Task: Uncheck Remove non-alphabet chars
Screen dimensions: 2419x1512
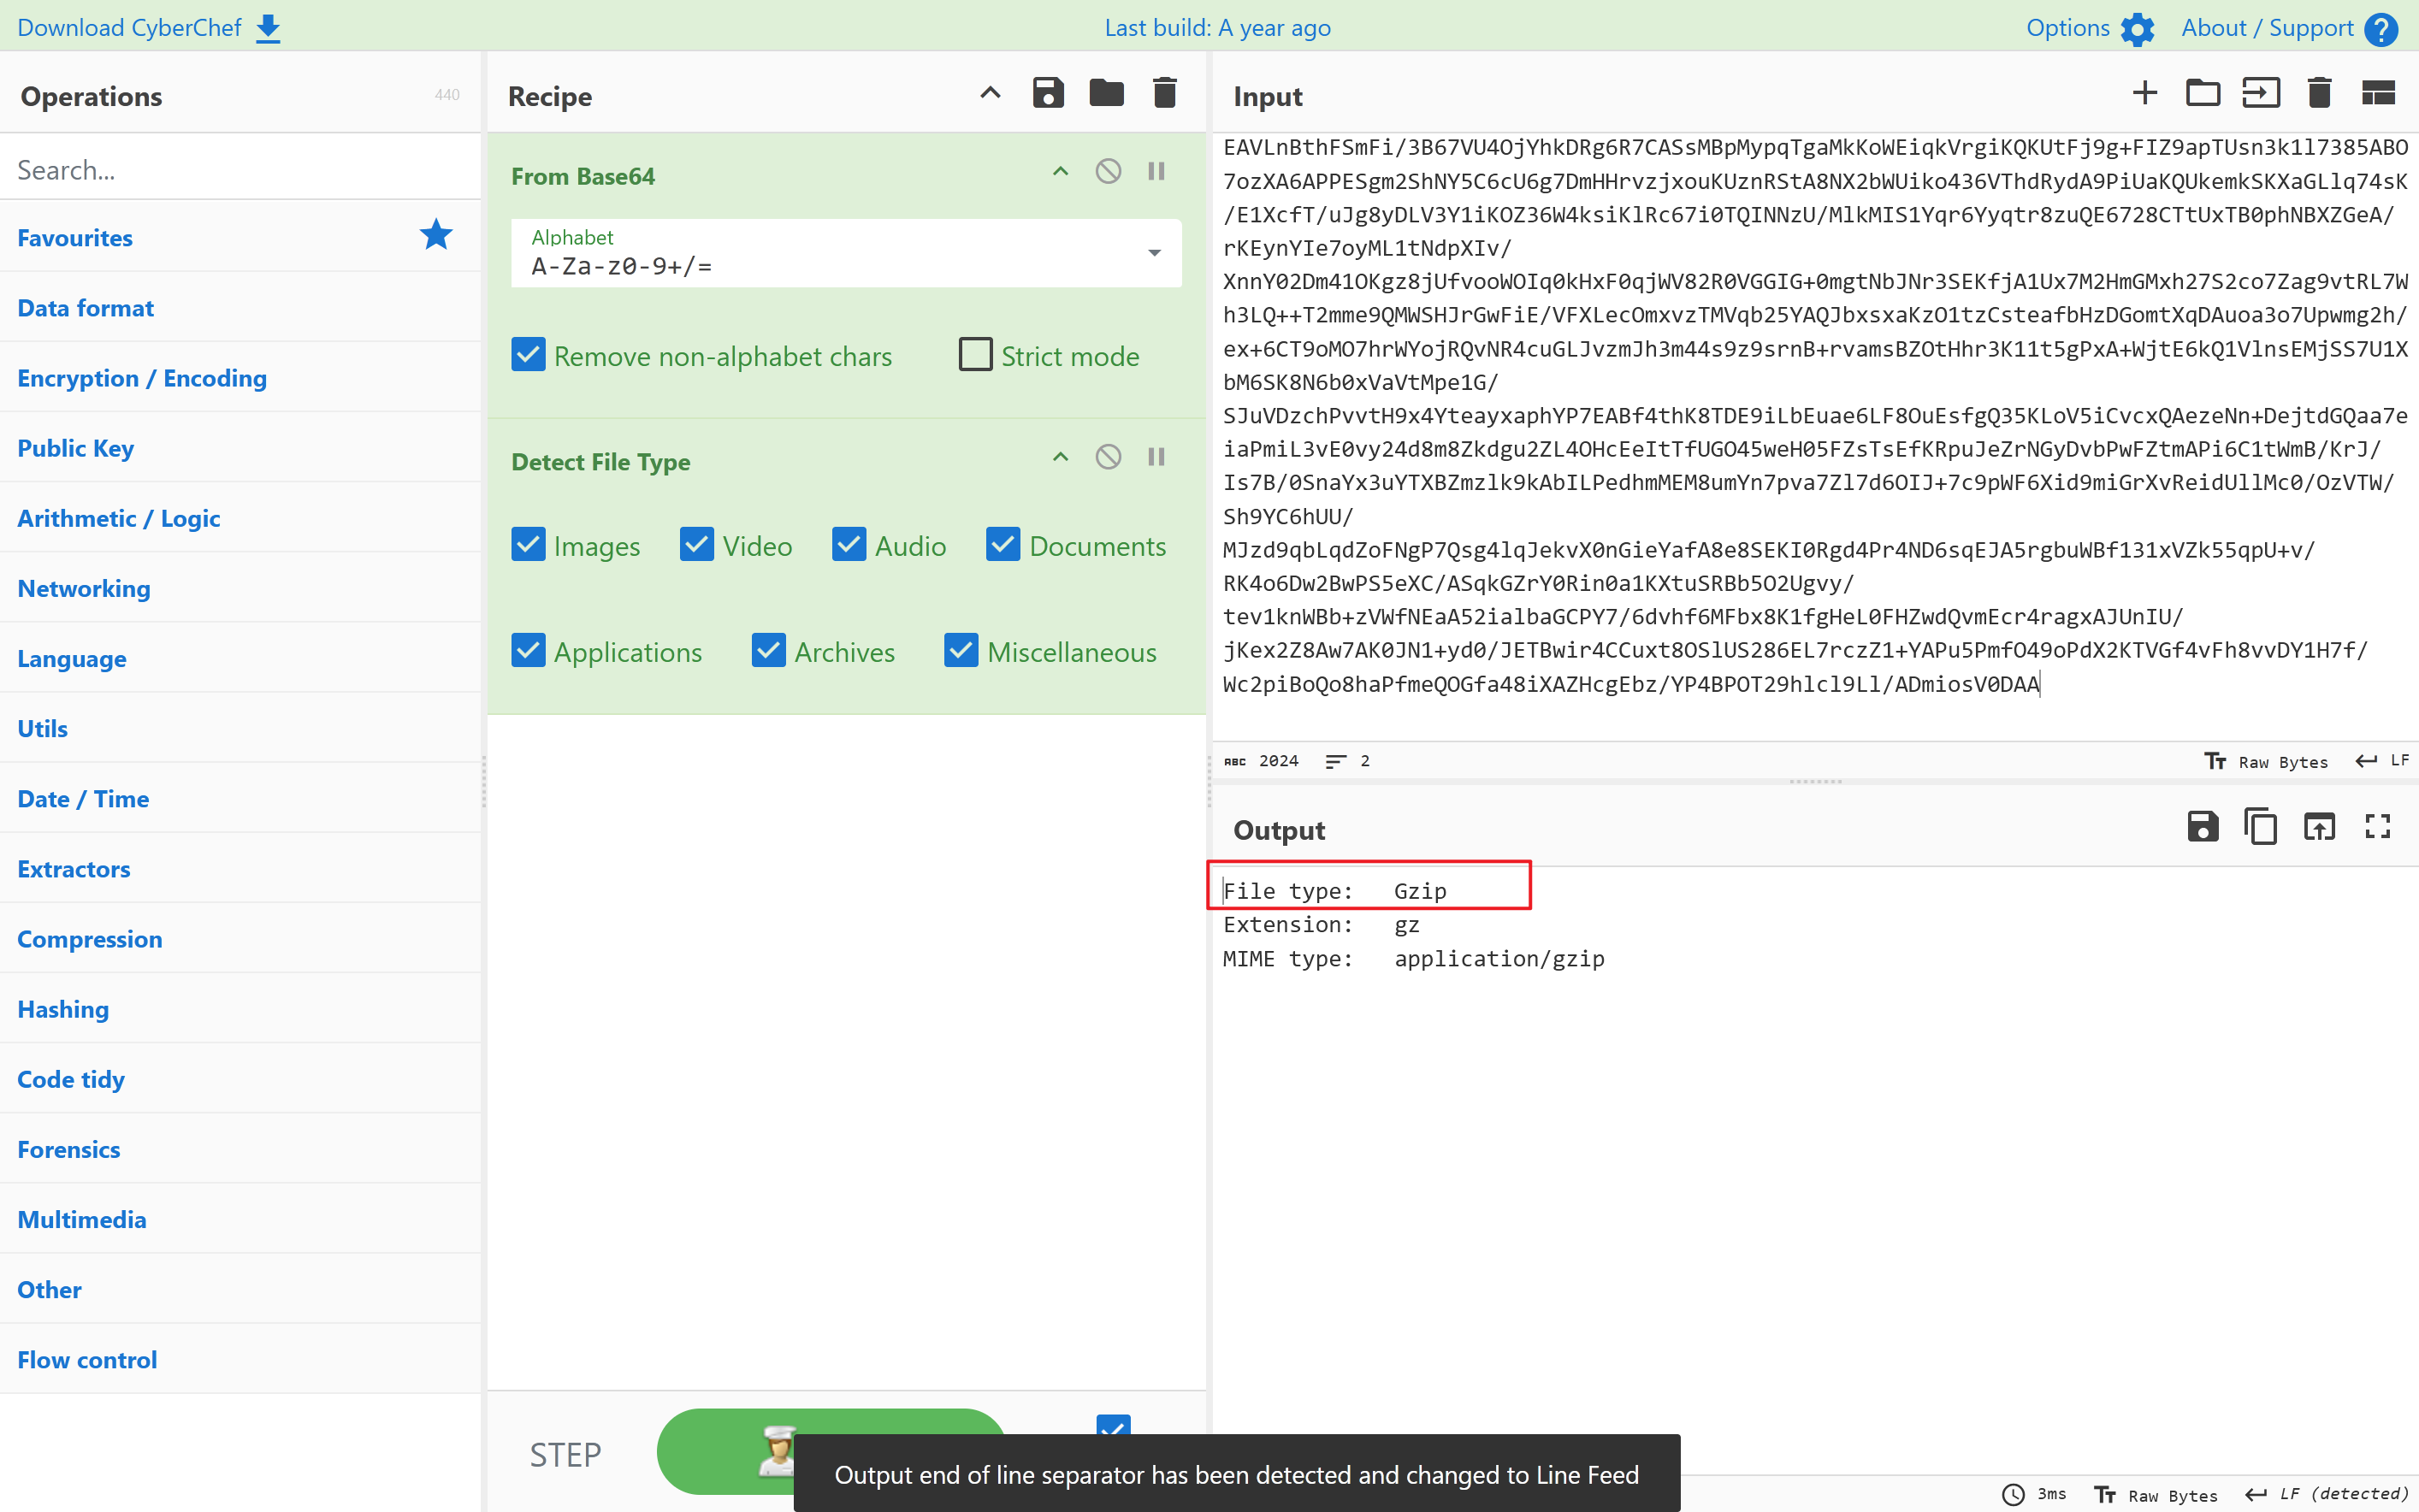Action: (x=528, y=355)
